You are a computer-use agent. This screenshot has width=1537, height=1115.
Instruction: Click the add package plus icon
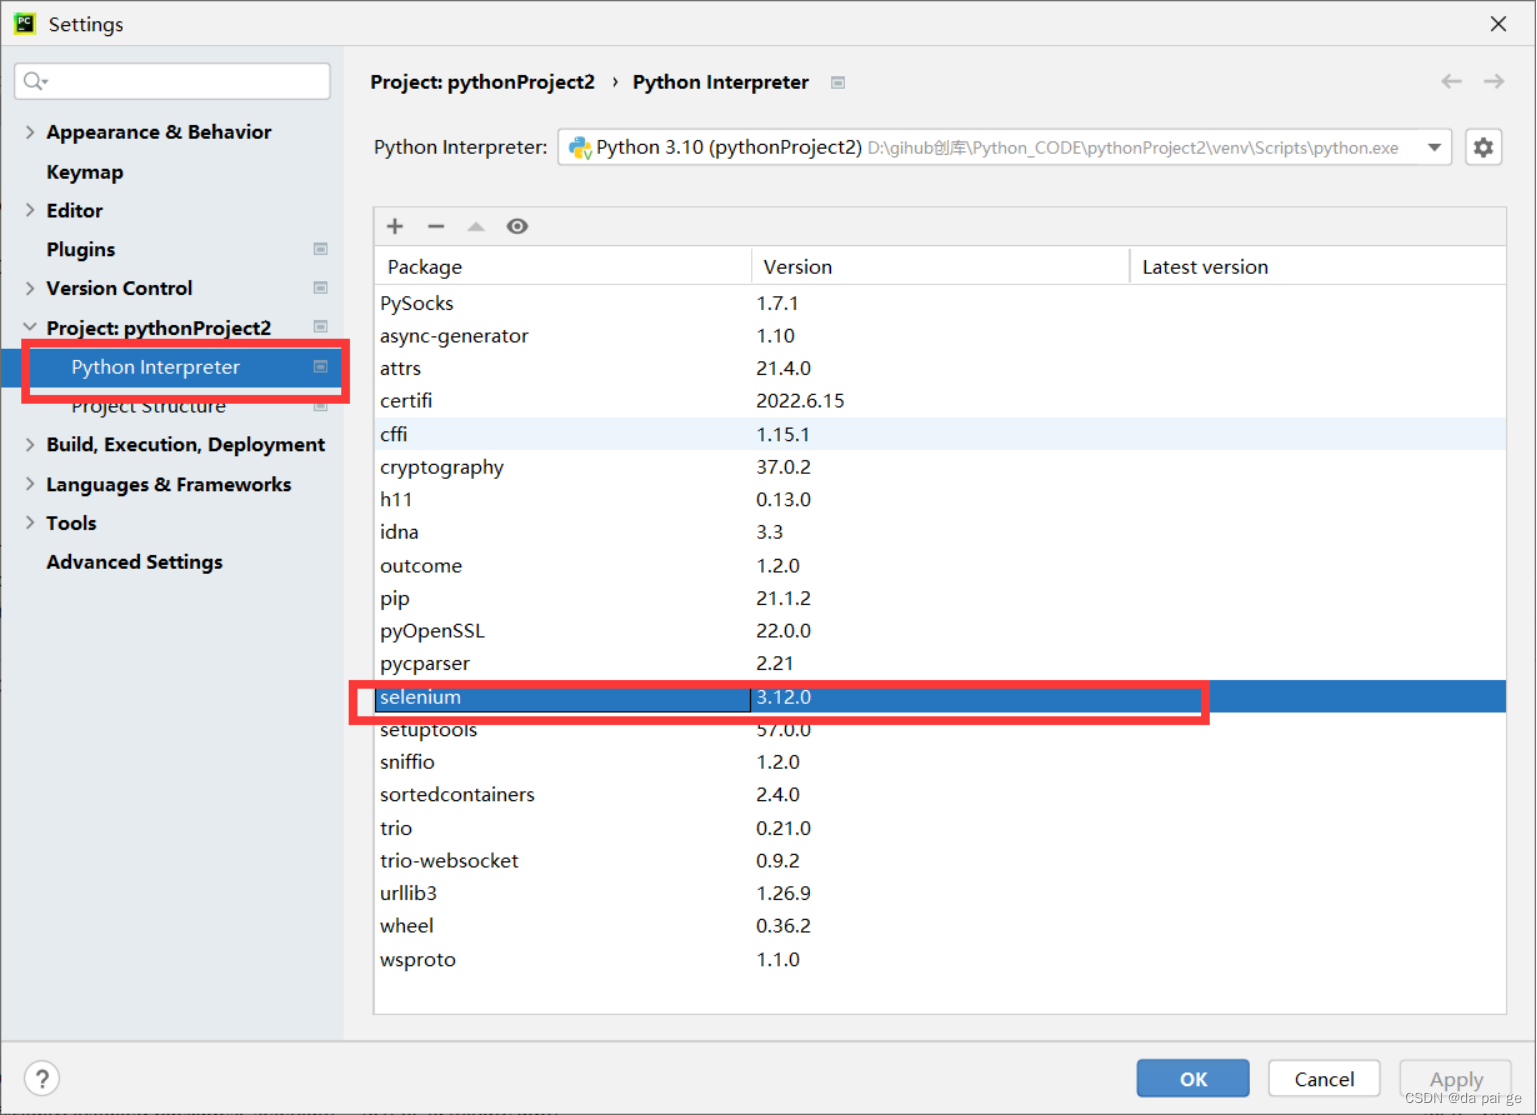395,226
